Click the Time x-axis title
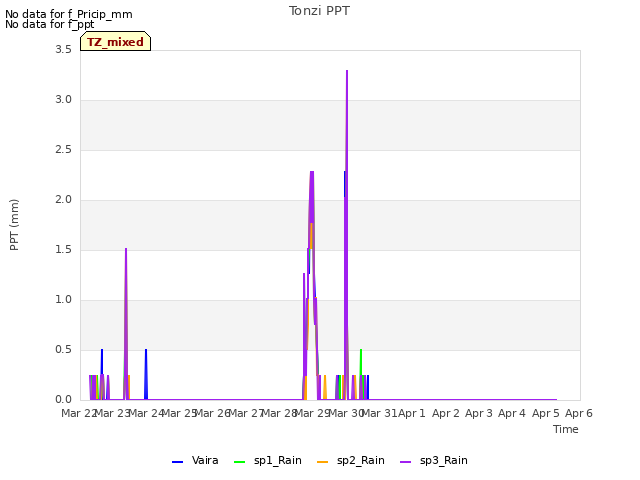Viewport: 640px width, 480px height. 566,429
